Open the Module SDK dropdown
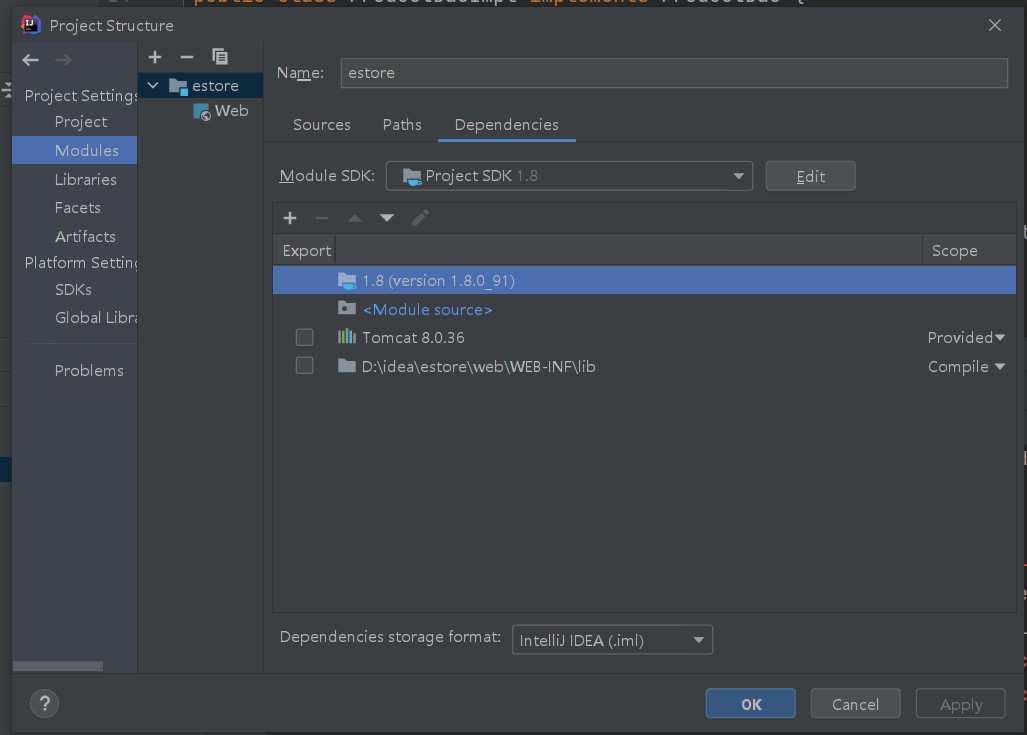This screenshot has width=1027, height=735. [569, 176]
